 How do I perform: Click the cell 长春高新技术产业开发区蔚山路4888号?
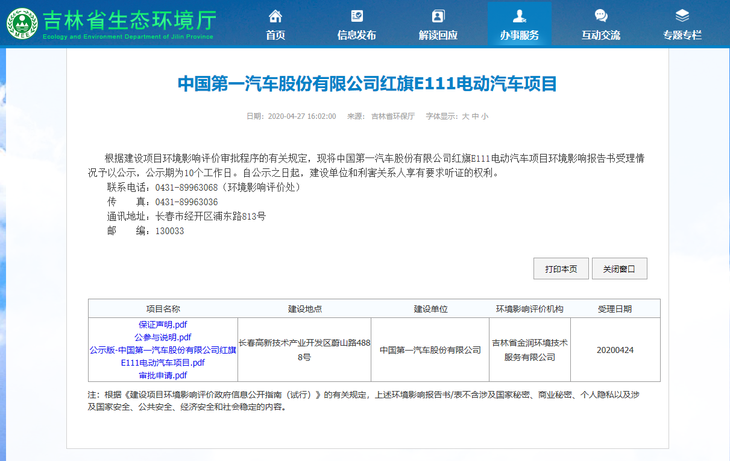(304, 350)
